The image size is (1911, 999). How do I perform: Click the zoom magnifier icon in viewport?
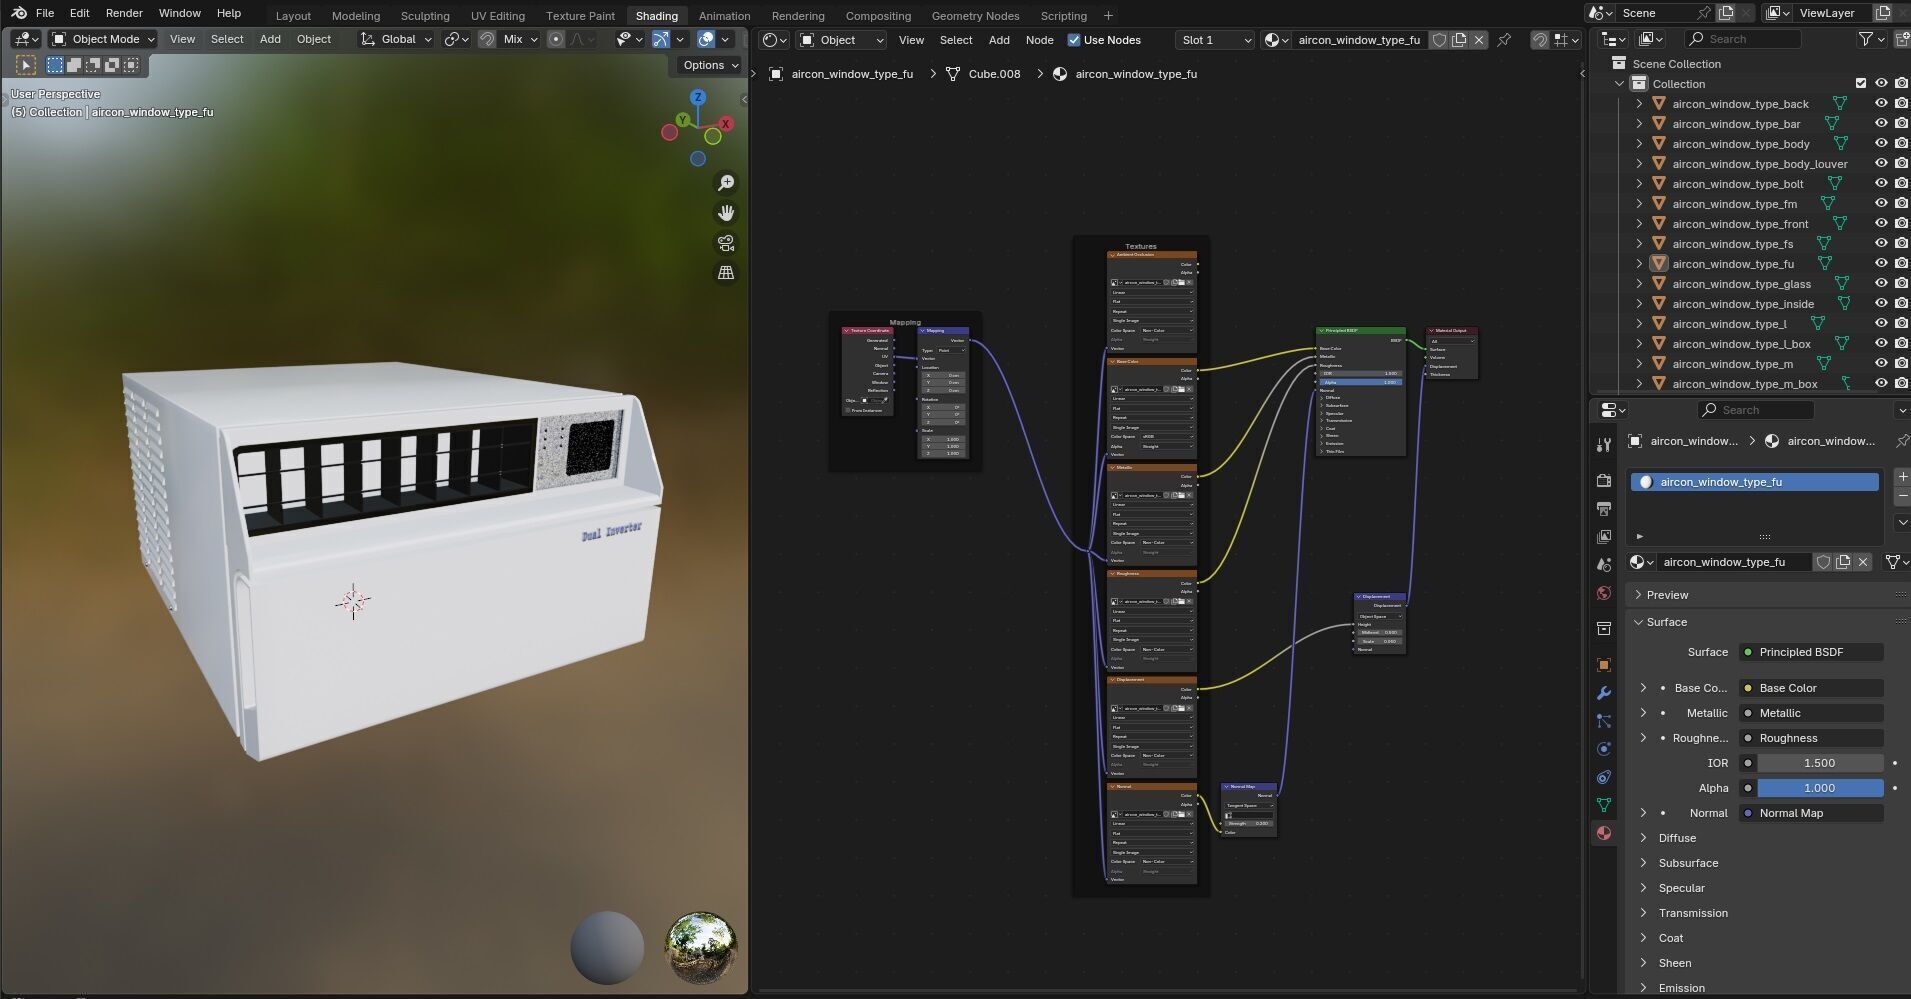[726, 183]
